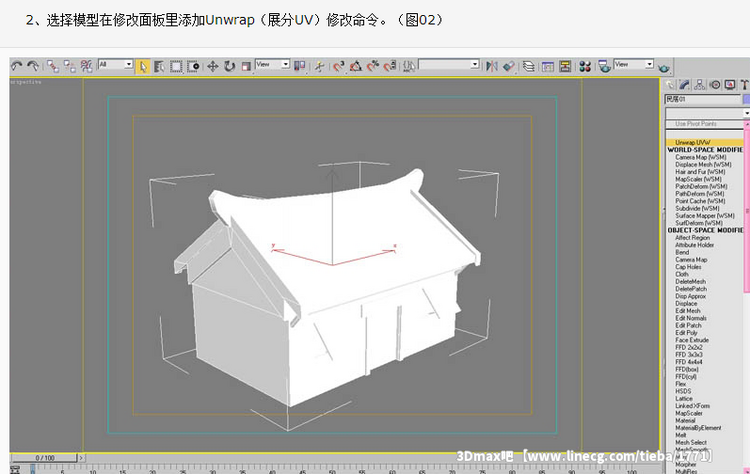This screenshot has height=474, width=750.
Task: Open reference coordinate system View dropdown
Action: click(272, 64)
